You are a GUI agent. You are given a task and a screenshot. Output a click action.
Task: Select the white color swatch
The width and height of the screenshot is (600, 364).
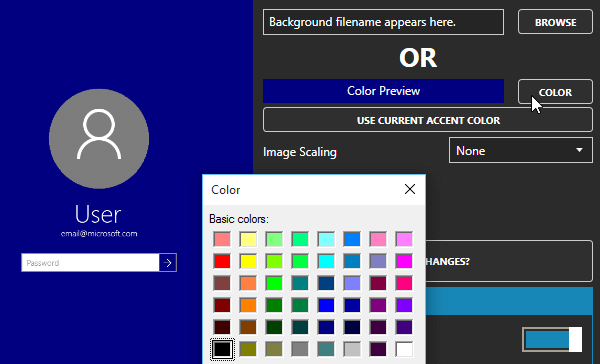point(404,349)
